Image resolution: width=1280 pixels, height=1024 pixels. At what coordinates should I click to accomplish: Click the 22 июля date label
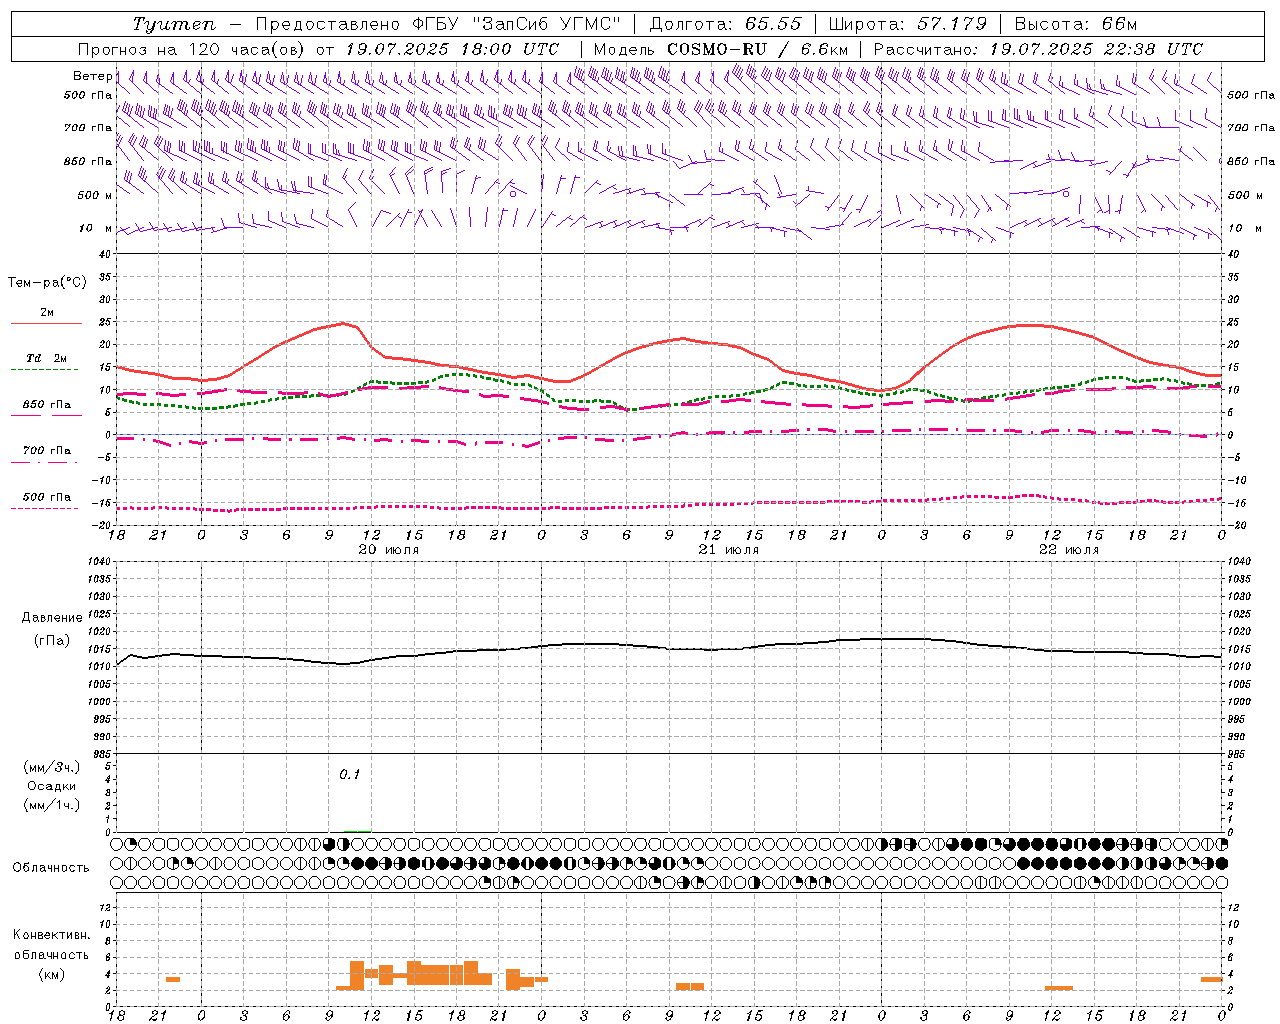[1068, 550]
